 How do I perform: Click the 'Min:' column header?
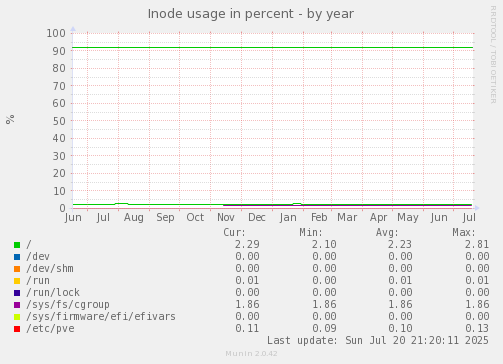point(311,232)
